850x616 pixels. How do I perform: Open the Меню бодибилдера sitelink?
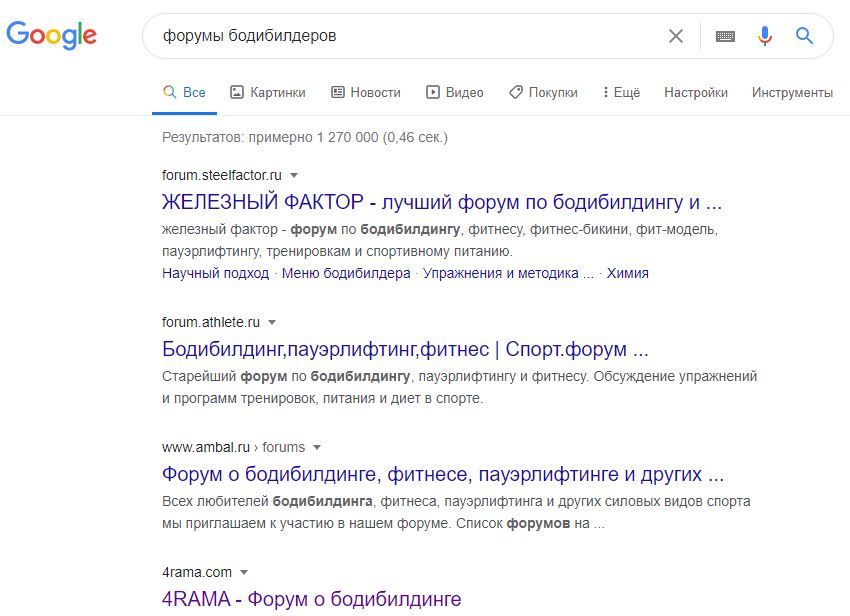346,273
